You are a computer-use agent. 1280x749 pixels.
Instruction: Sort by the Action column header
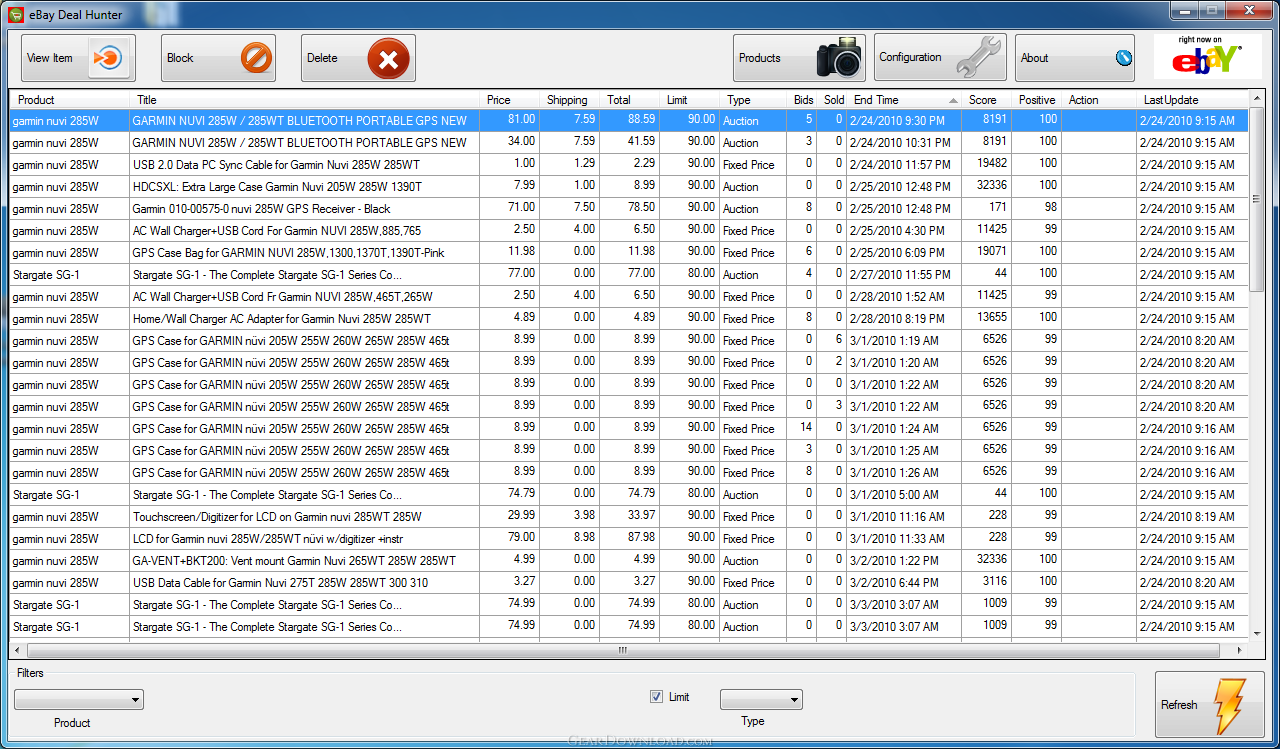(x=1099, y=100)
